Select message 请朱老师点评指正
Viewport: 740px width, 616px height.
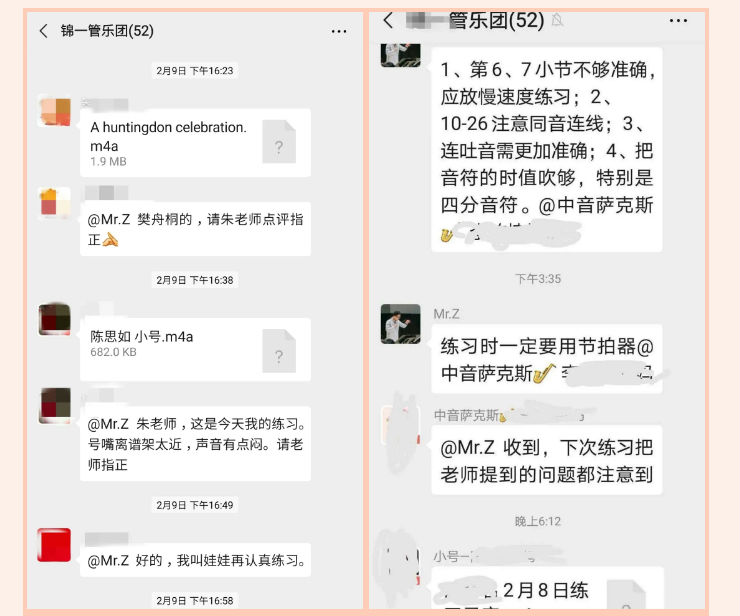(x=195, y=229)
